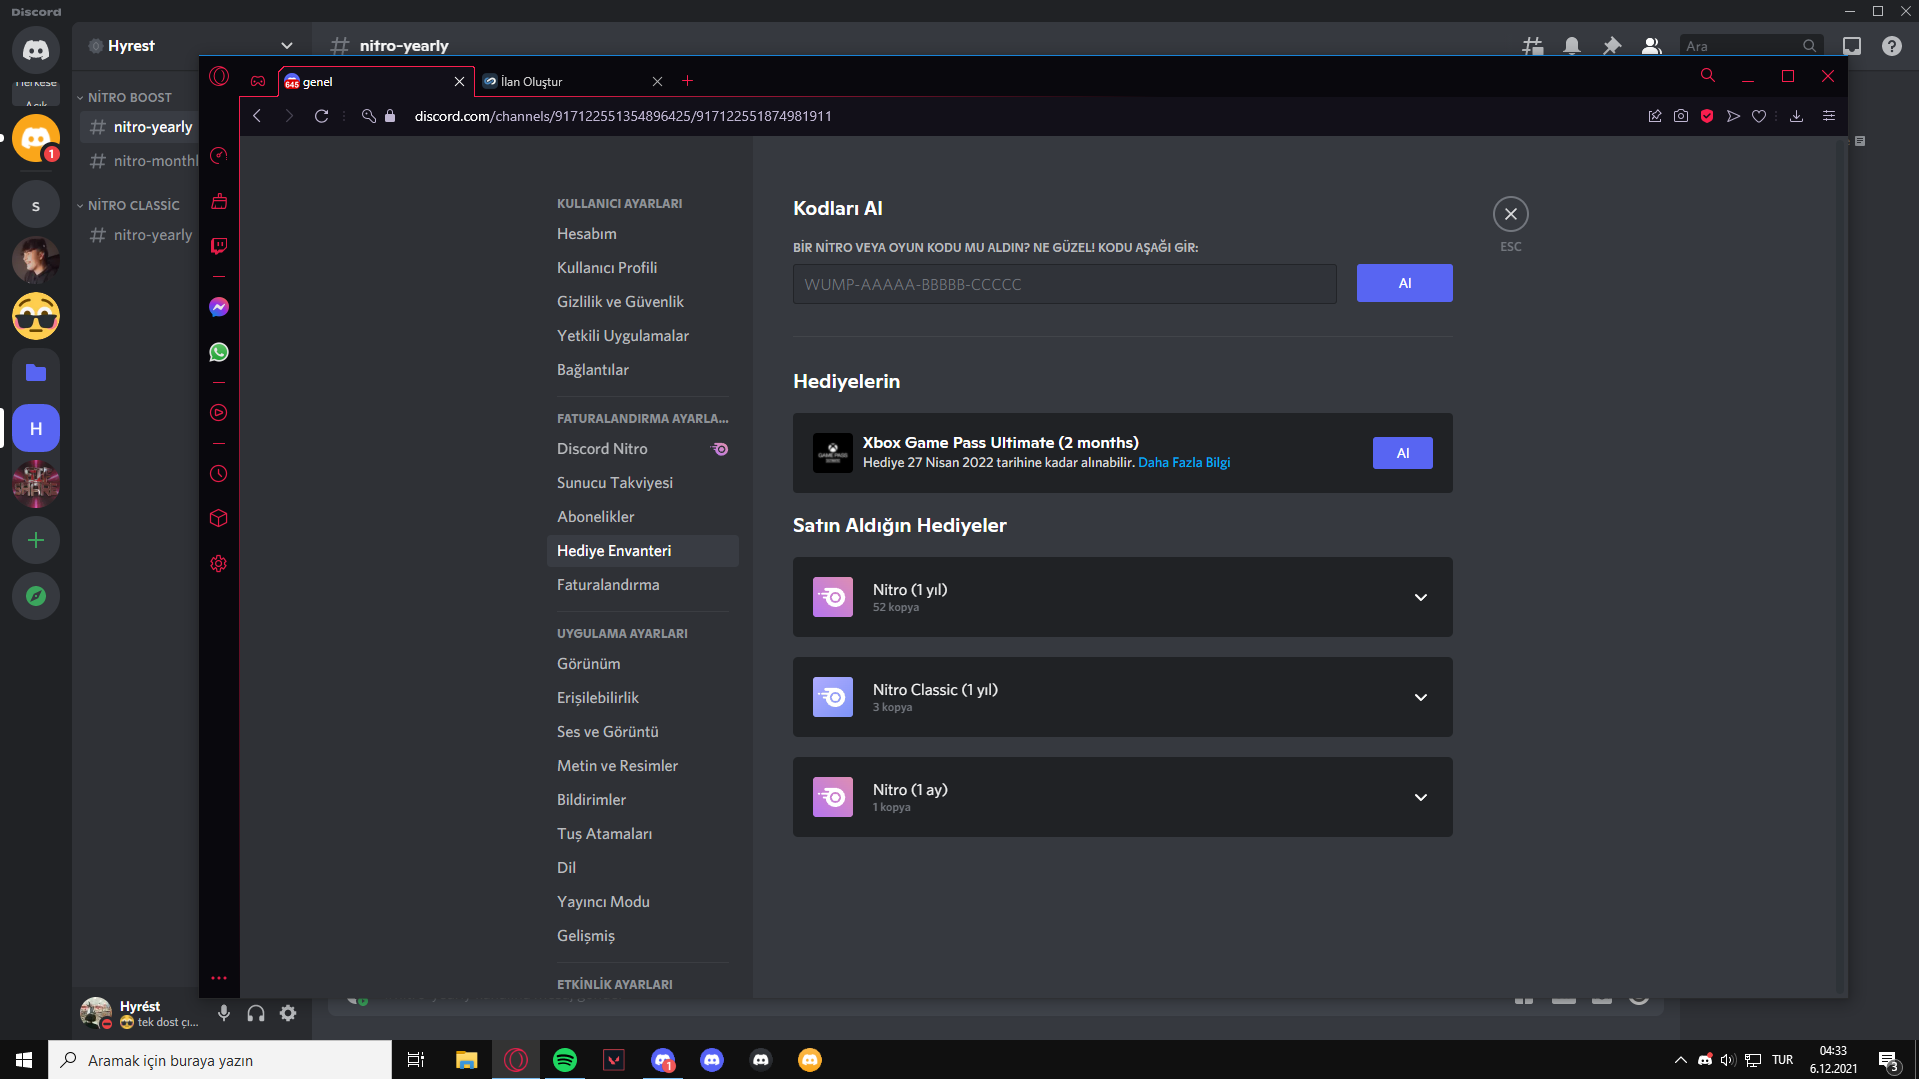Open Opera ad blocker shield icon

click(1707, 116)
